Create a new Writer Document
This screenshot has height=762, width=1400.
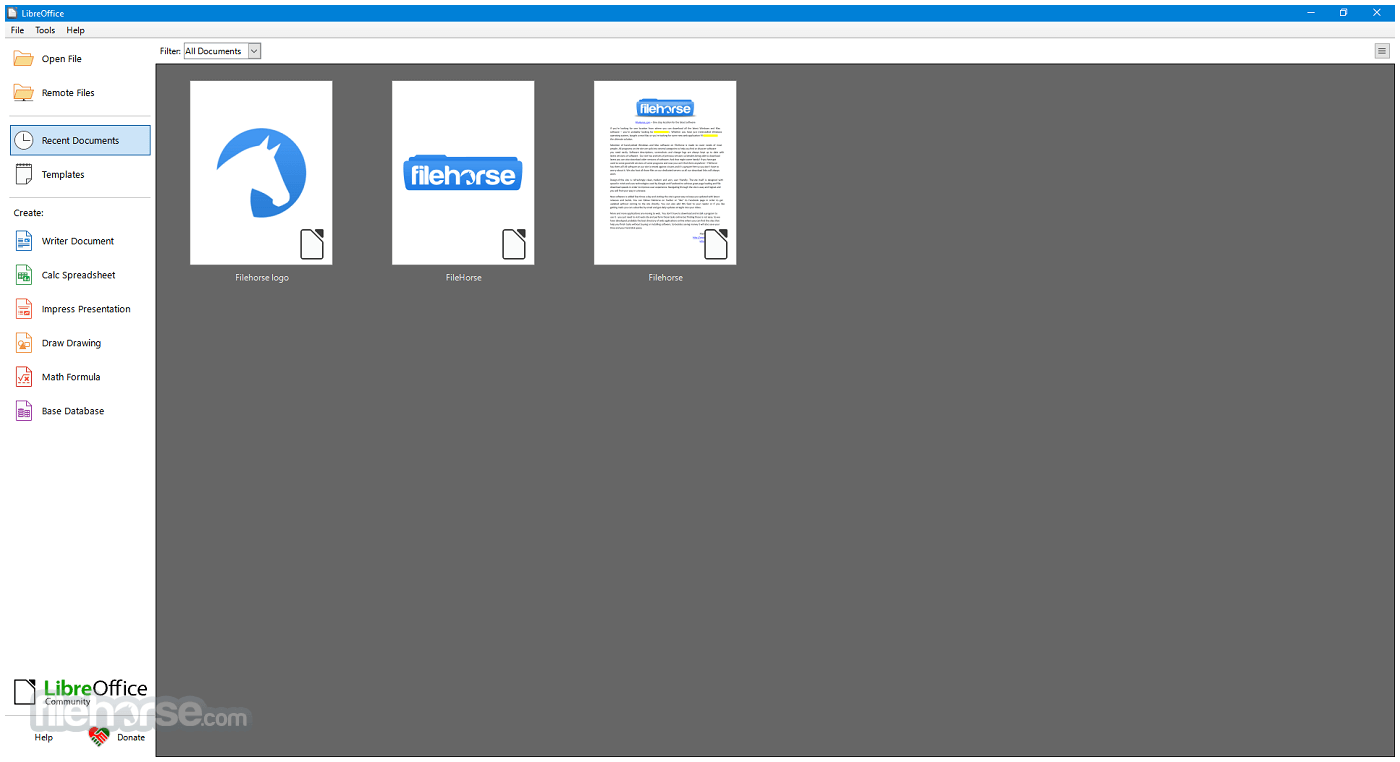(80, 241)
